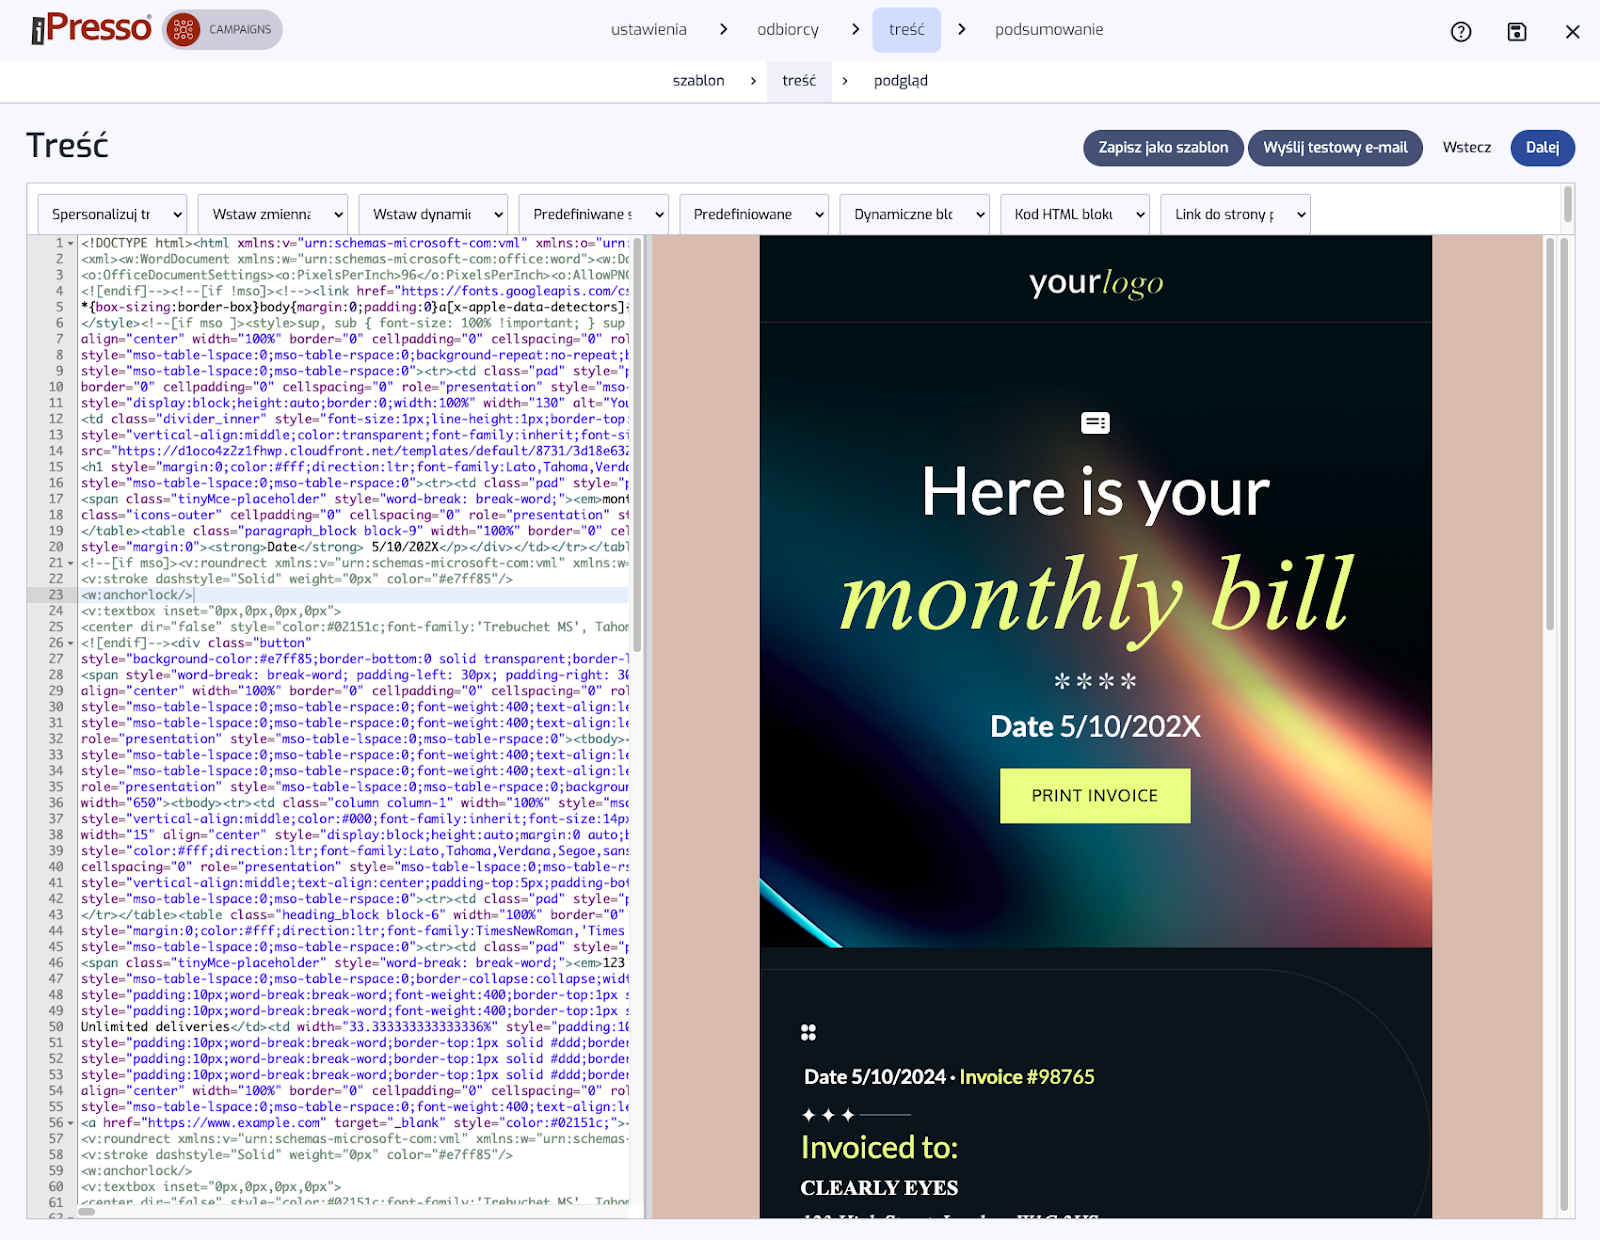Open the Wstaw zmienną dropdown
This screenshot has height=1240, width=1600.
tap(273, 214)
